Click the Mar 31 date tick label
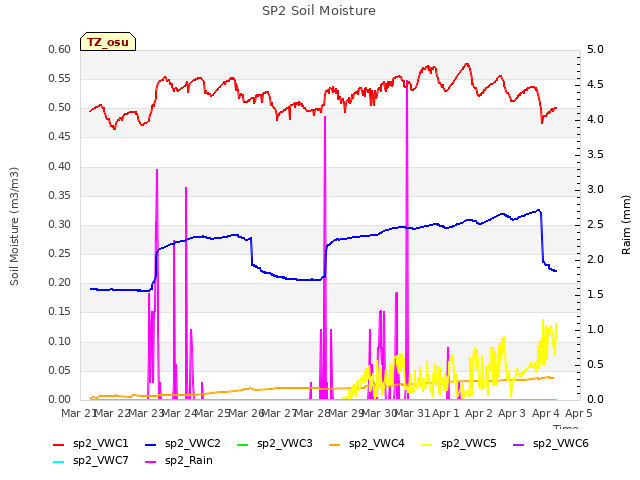The height and width of the screenshot is (480, 640). pos(413,413)
